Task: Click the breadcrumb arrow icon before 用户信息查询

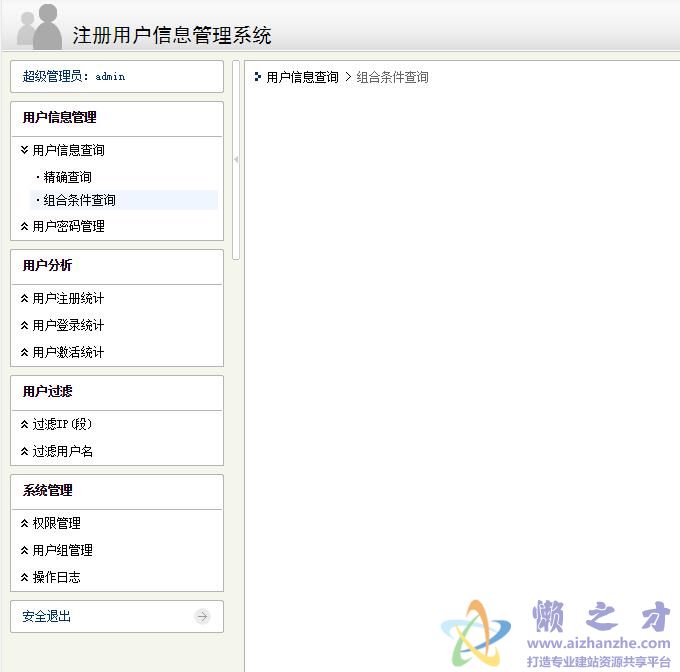Action: [x=258, y=77]
